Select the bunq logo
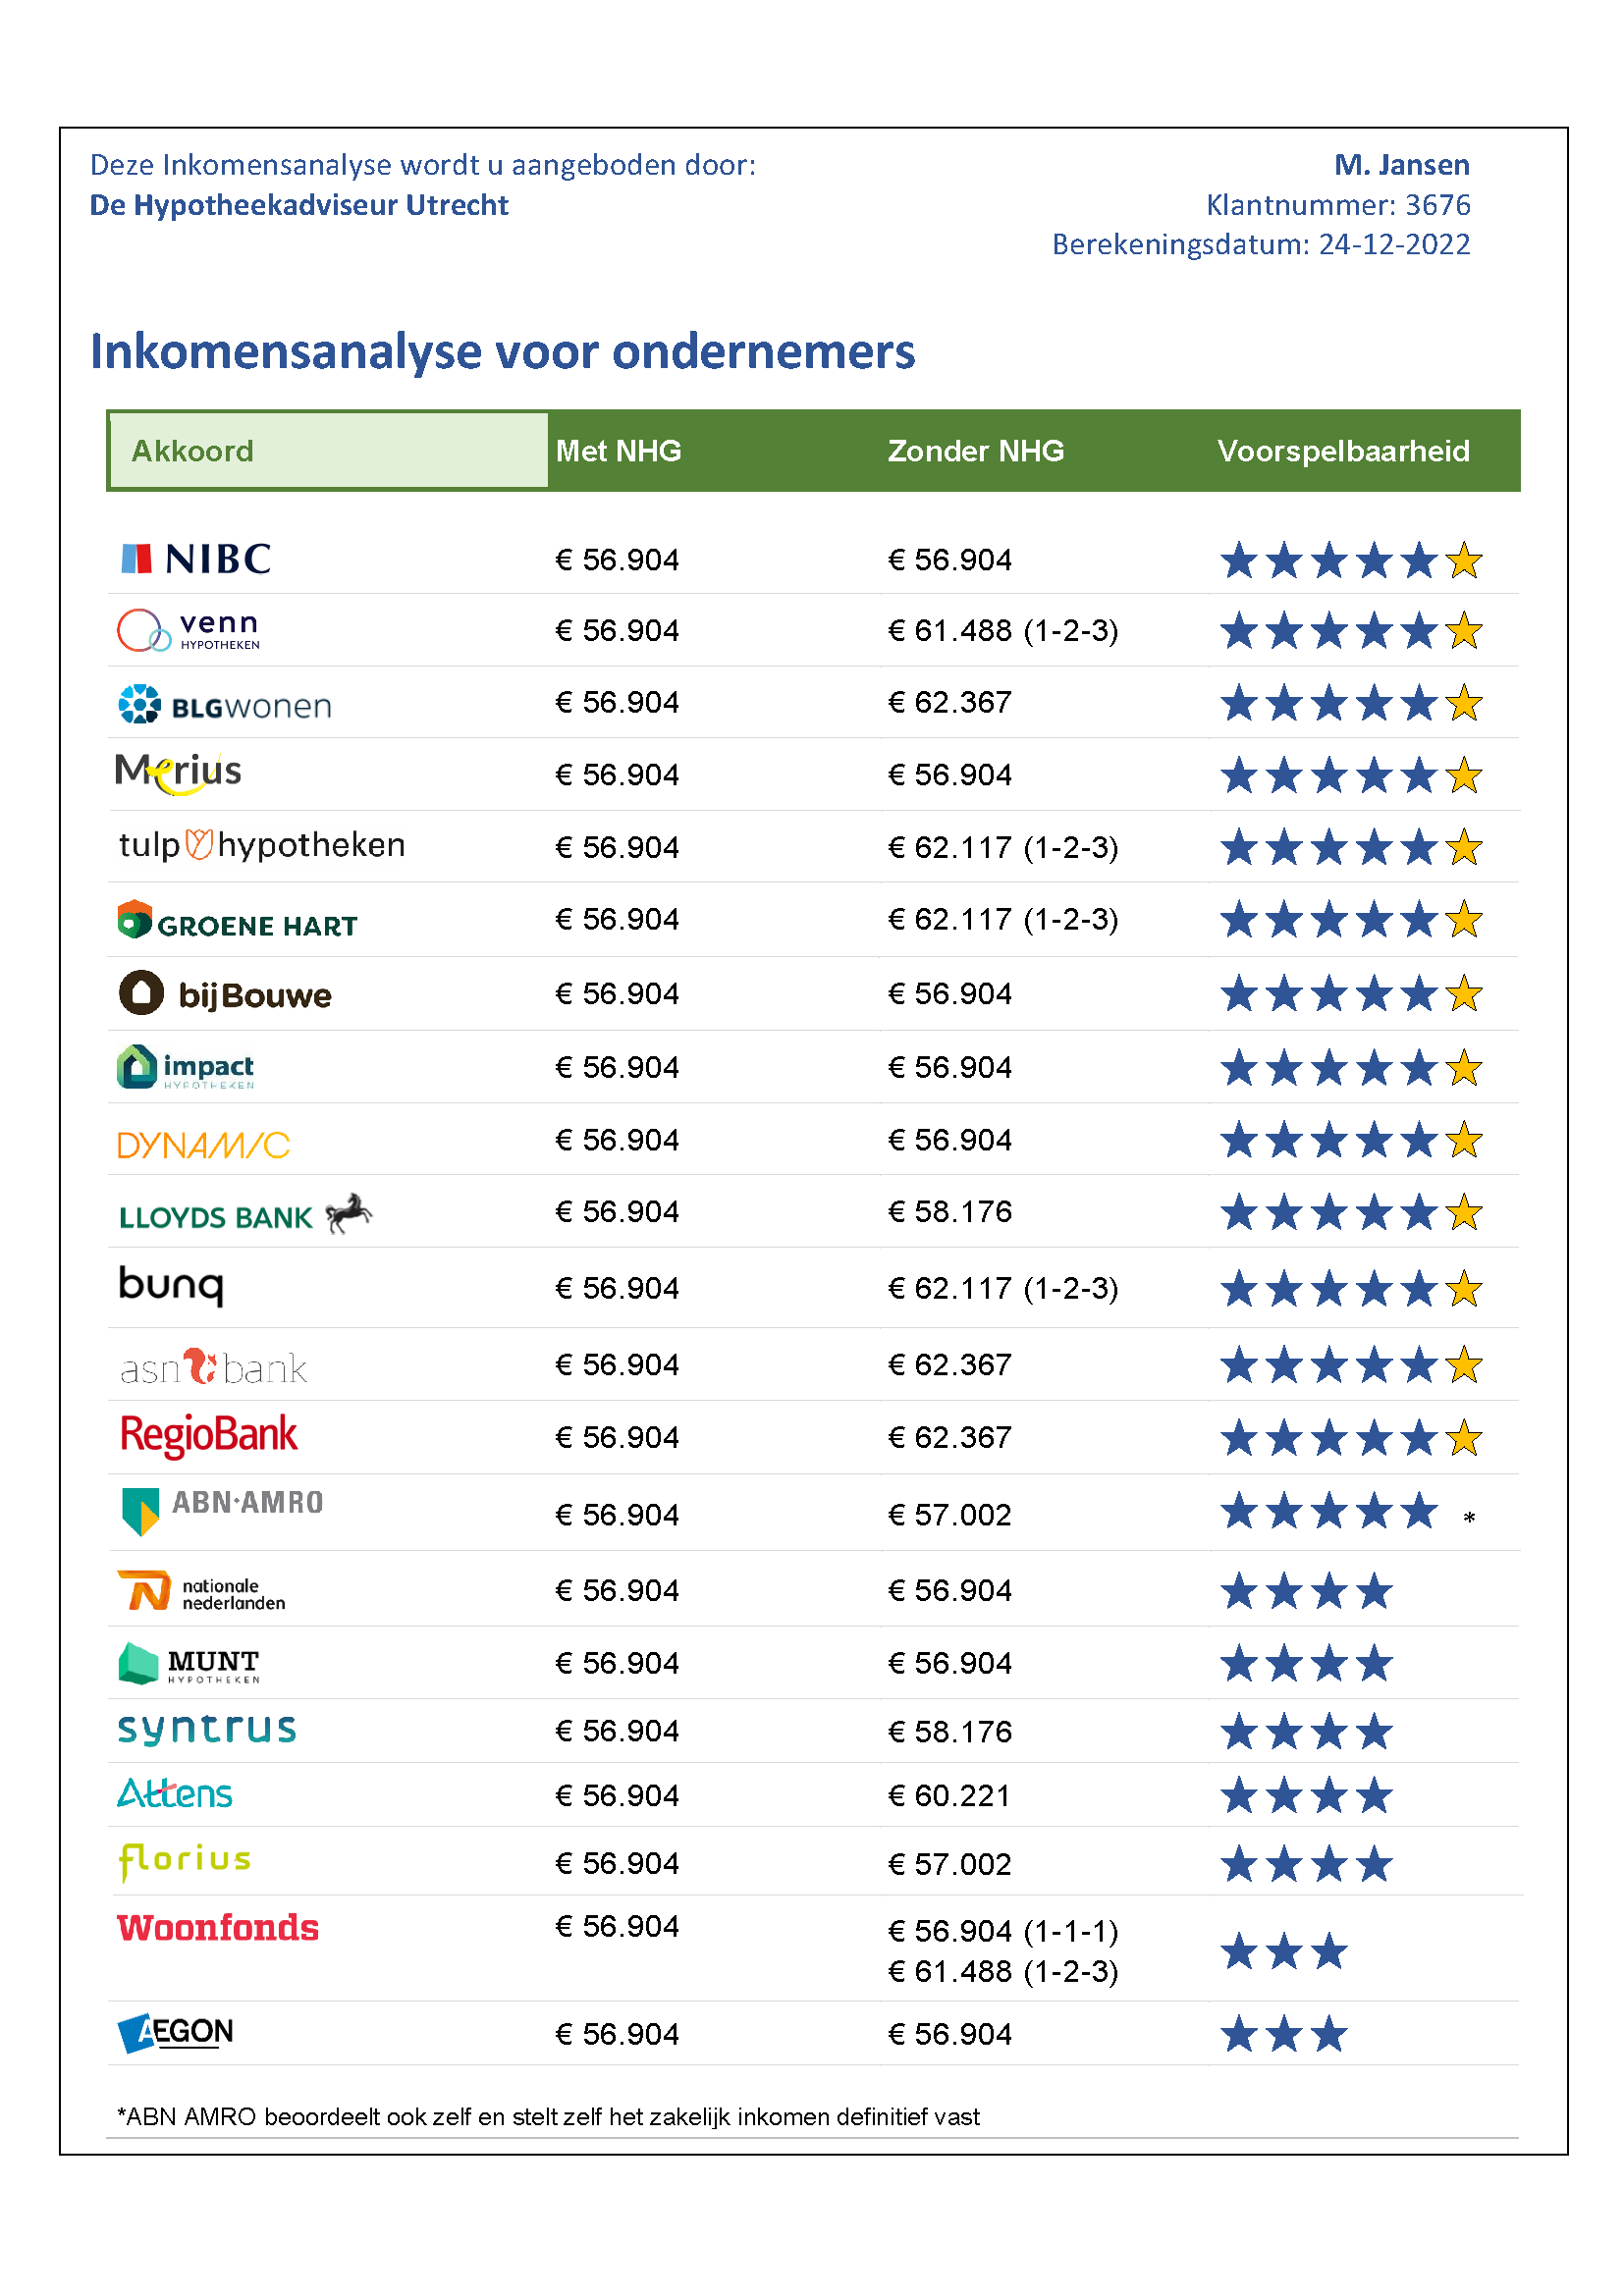Screen dimensions: 1624x2296 point(171,1285)
